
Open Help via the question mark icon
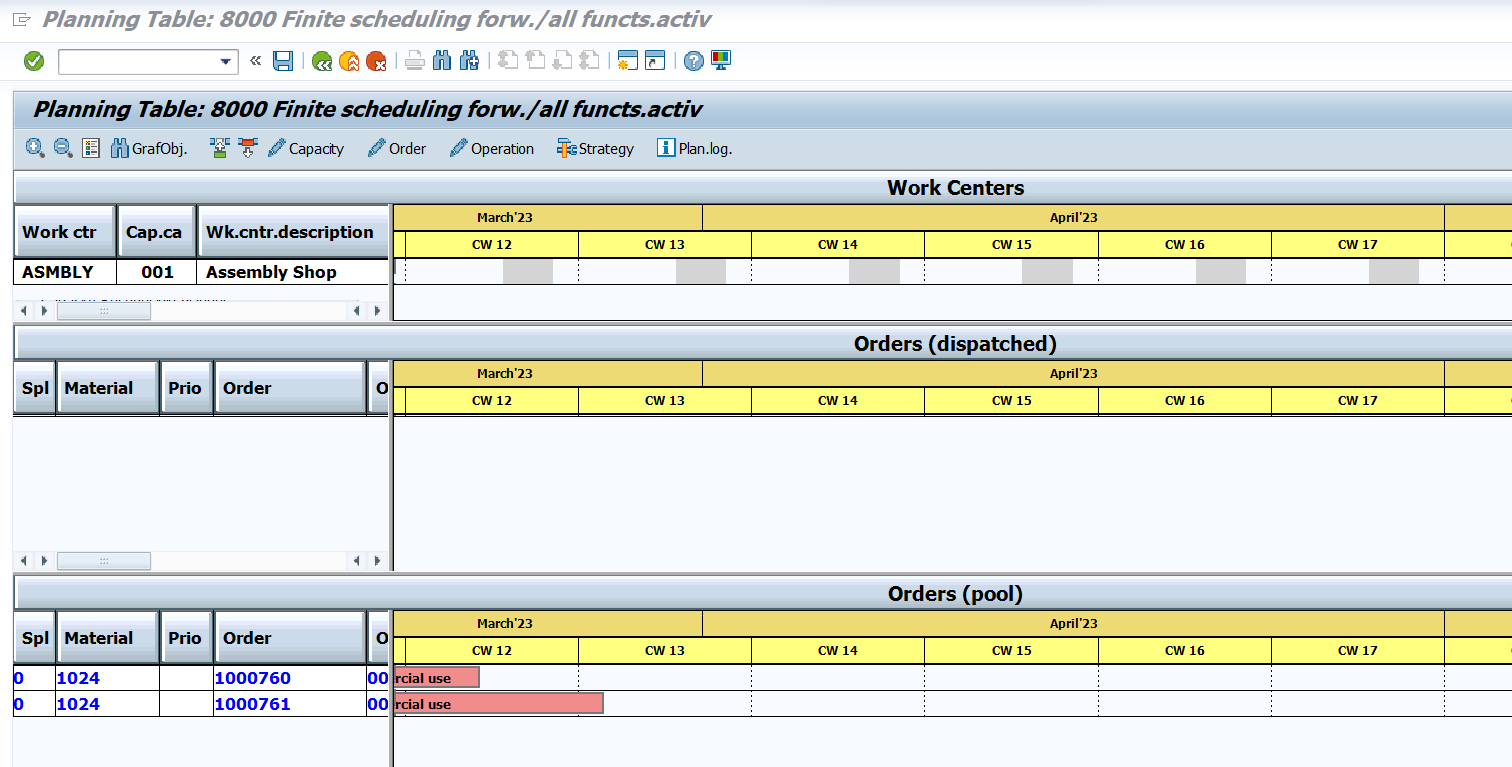pos(693,60)
